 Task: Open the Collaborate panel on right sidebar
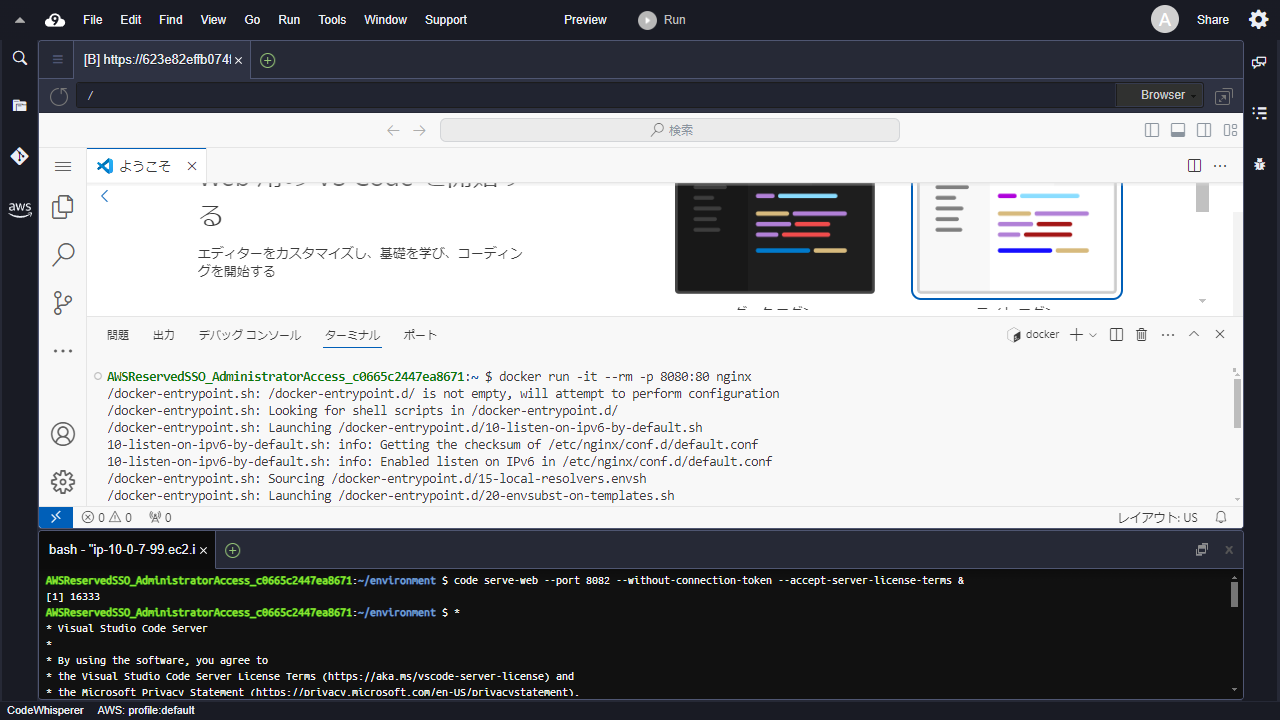click(x=1260, y=62)
